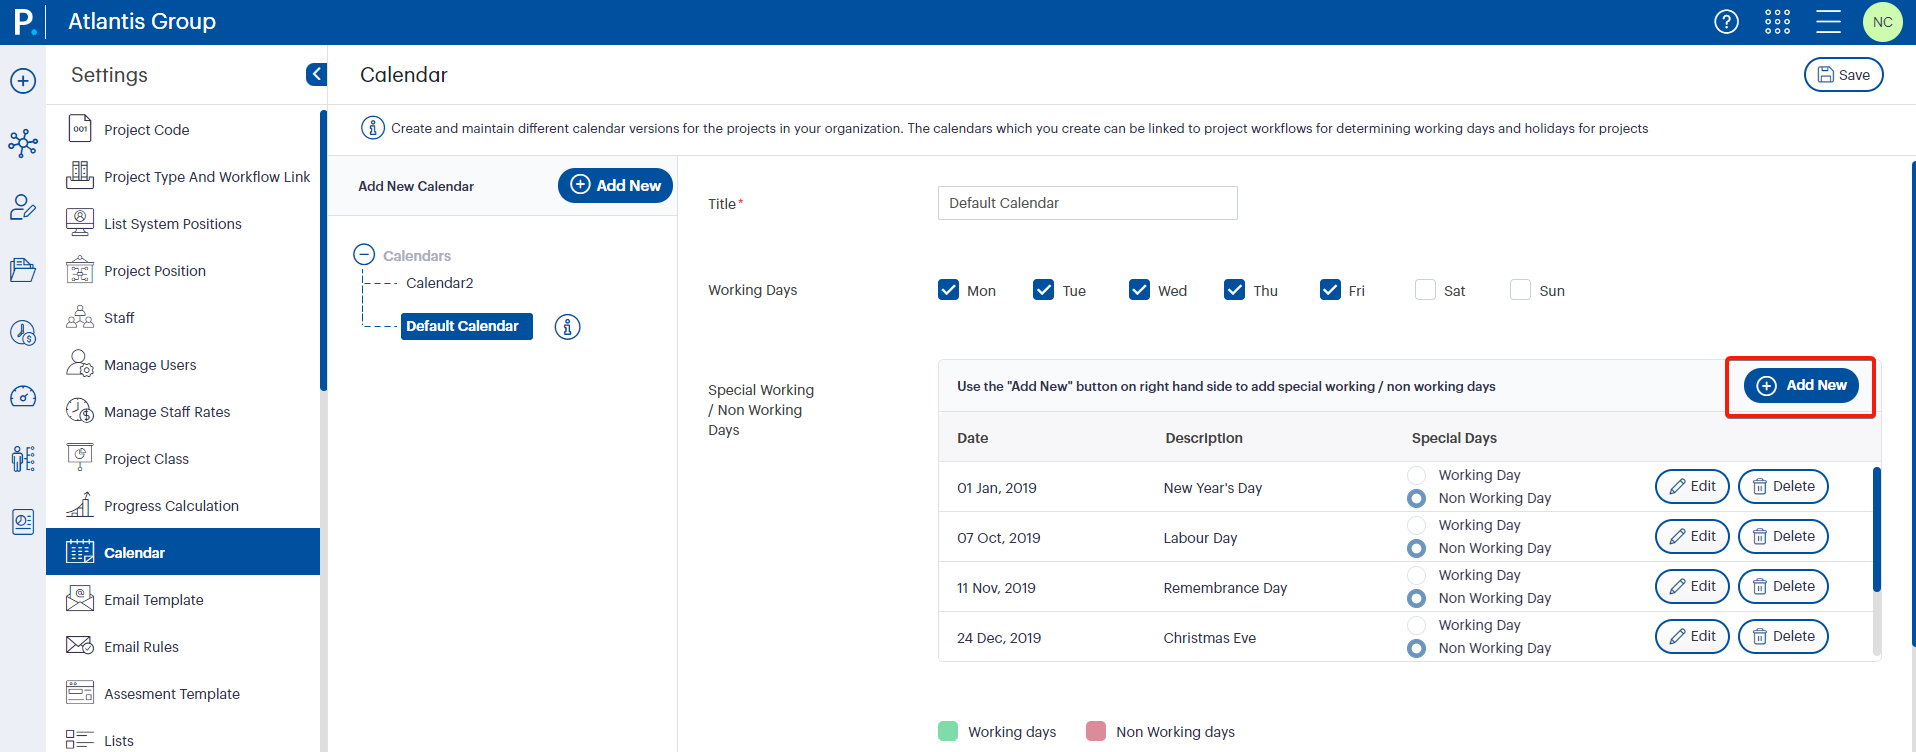Set New Year's Day as Working Day

tap(1416, 475)
